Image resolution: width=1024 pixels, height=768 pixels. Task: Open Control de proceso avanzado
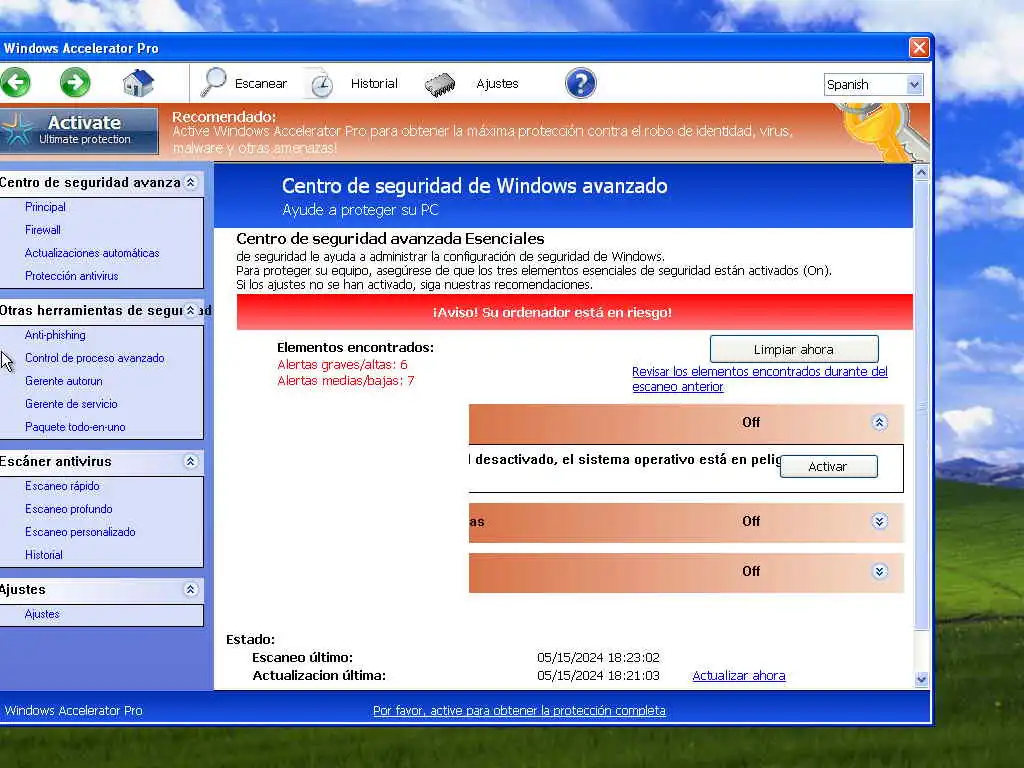pos(95,358)
